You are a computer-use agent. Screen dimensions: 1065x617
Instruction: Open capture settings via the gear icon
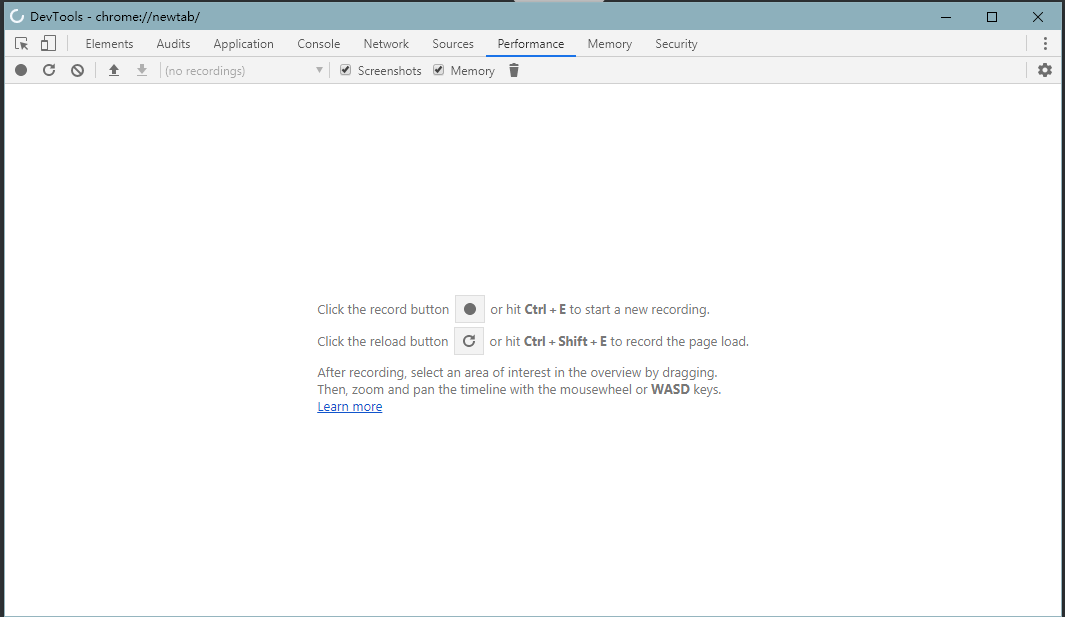click(x=1045, y=71)
